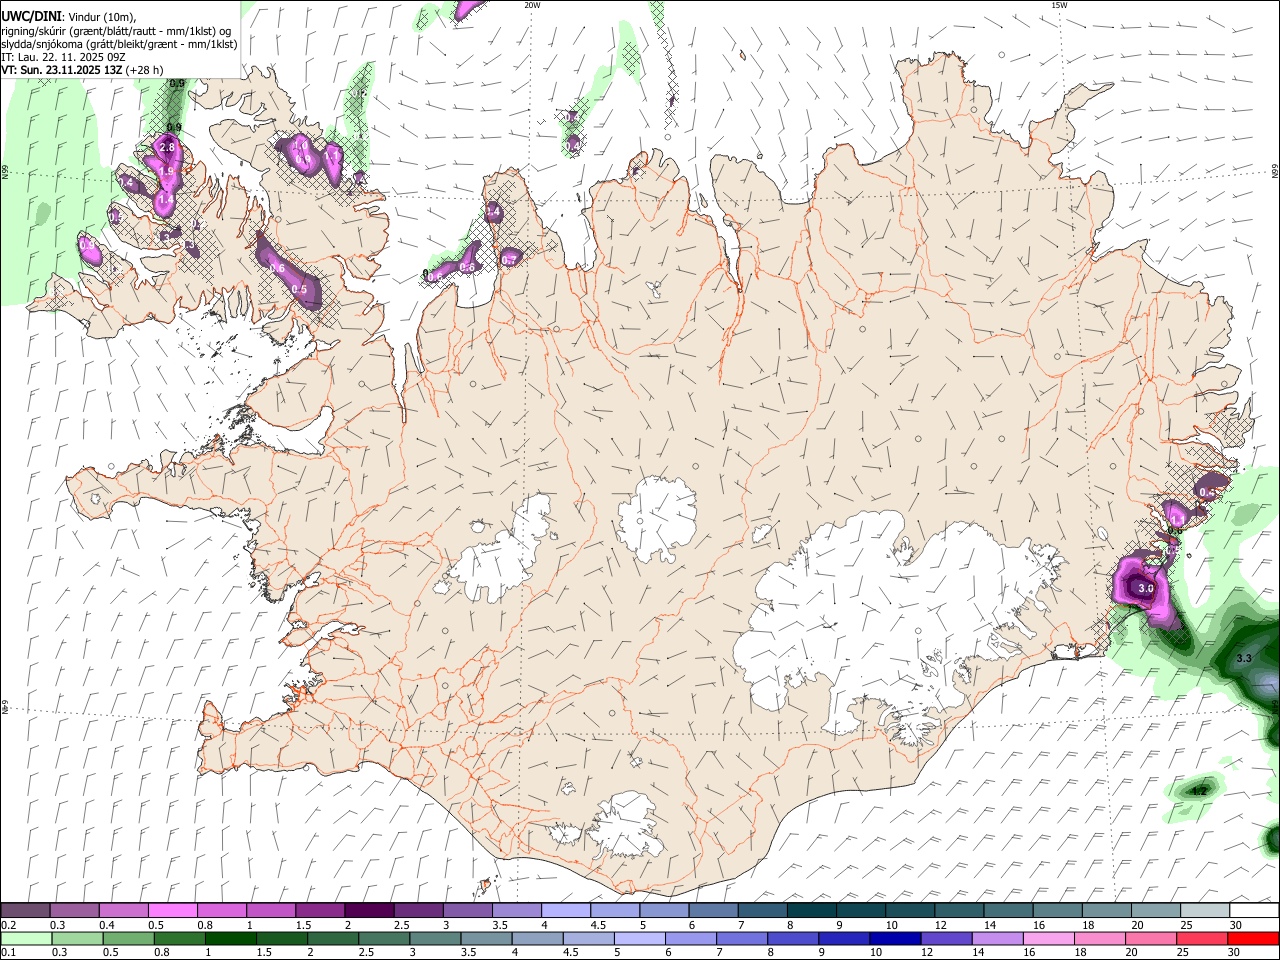The image size is (1280, 960).
Task: Pick white snow legend swatch after 30
Action: 1254,911
